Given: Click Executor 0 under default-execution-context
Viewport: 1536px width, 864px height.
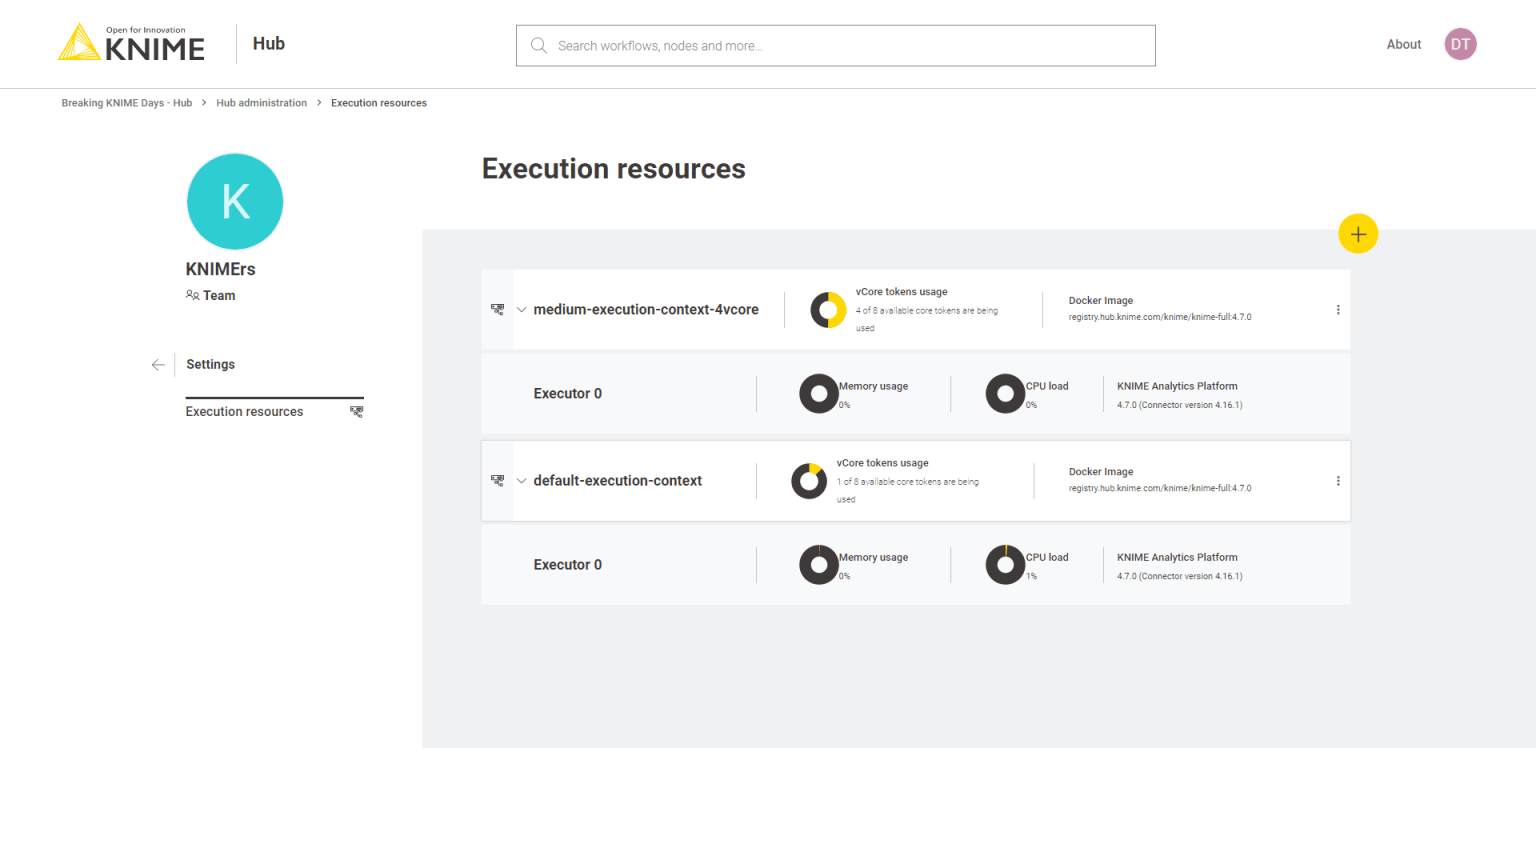Looking at the screenshot, I should click(567, 565).
